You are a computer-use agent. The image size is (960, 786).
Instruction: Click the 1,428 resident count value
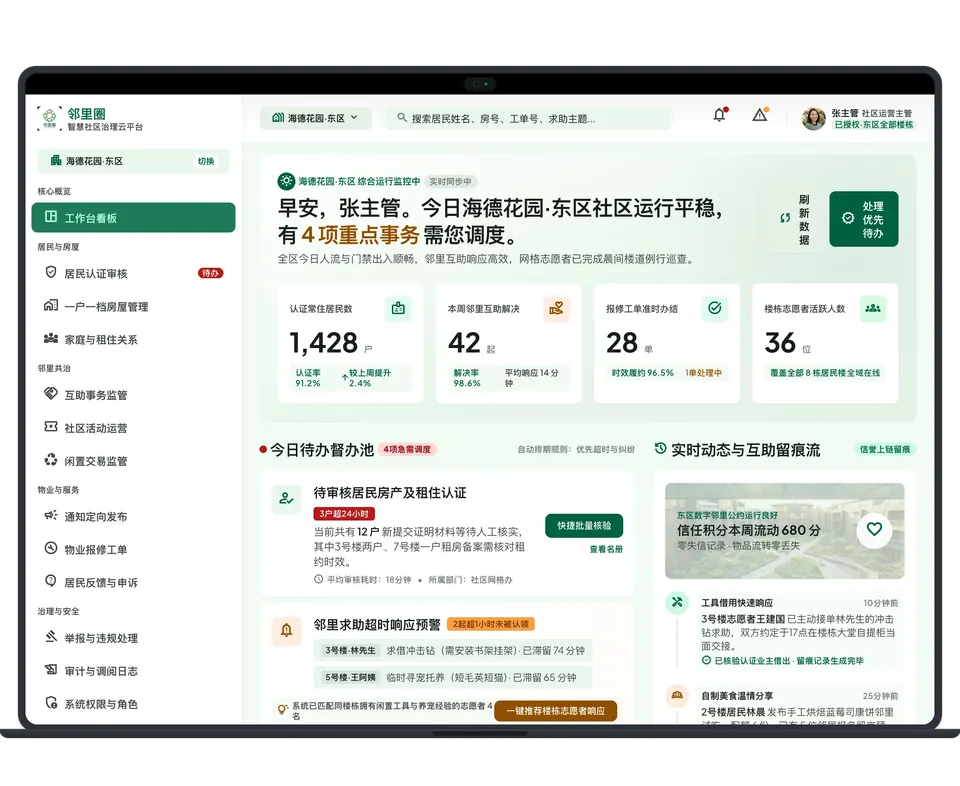point(323,343)
